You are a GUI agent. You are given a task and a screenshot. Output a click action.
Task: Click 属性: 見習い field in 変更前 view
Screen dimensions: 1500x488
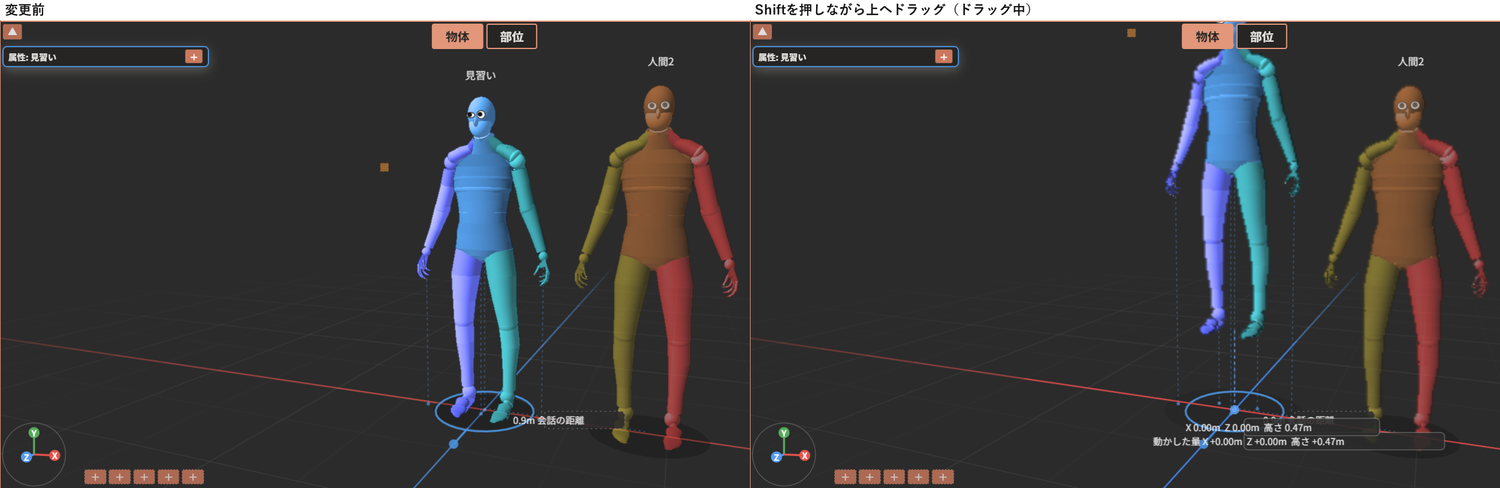(106, 57)
